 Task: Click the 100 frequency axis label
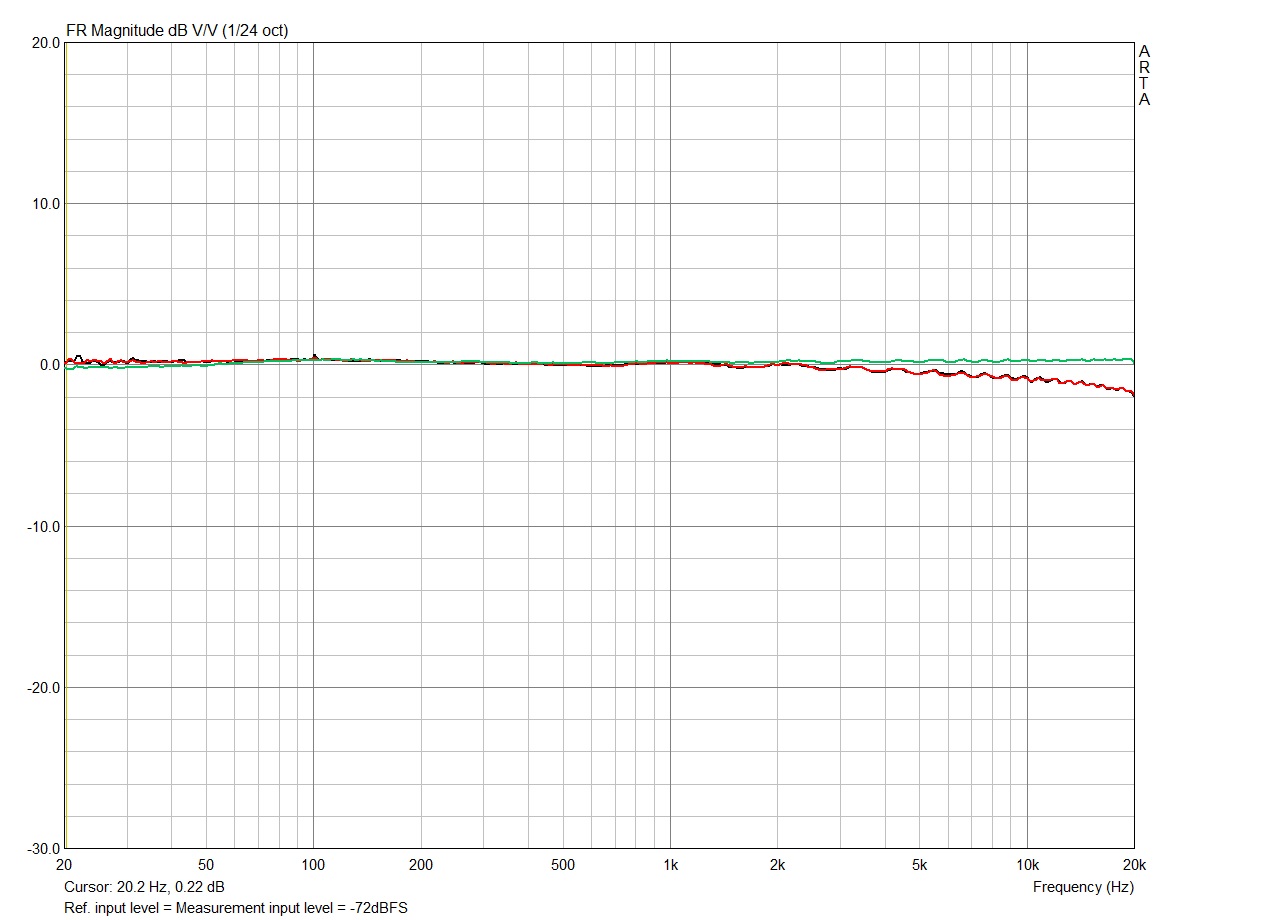point(313,865)
